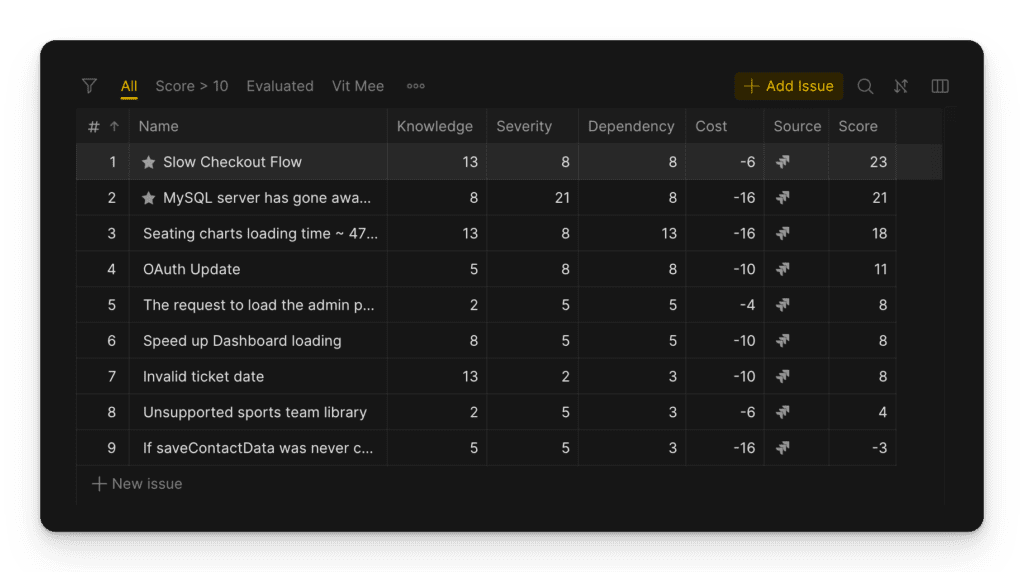Click source icon for Speed up Dashboard row

click(x=783, y=341)
